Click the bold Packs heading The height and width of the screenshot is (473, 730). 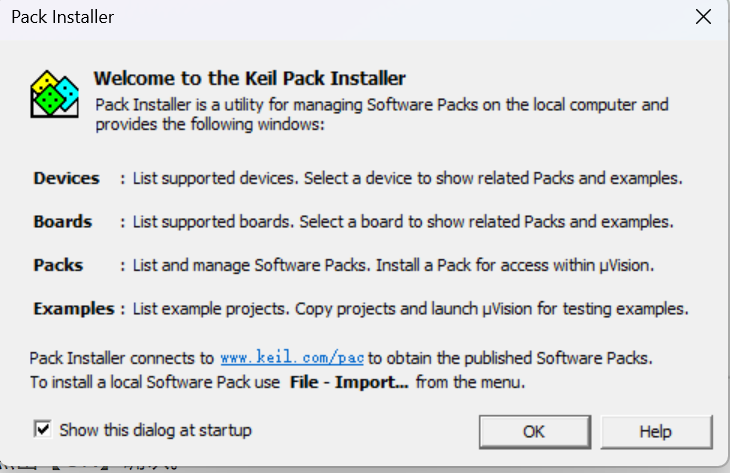coord(58,265)
